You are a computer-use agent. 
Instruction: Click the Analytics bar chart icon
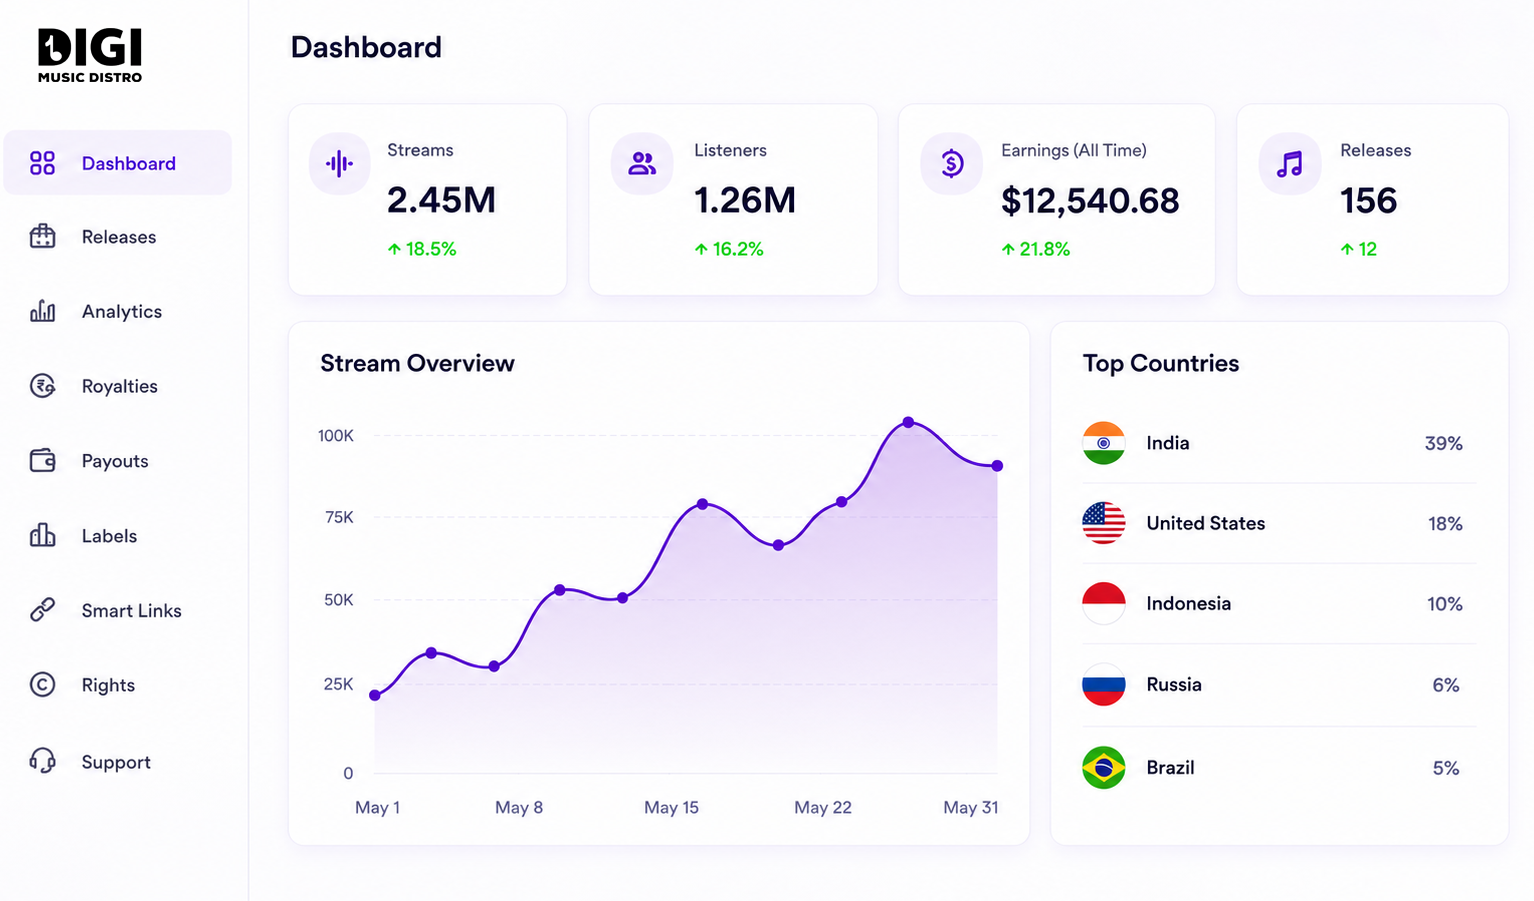42,311
